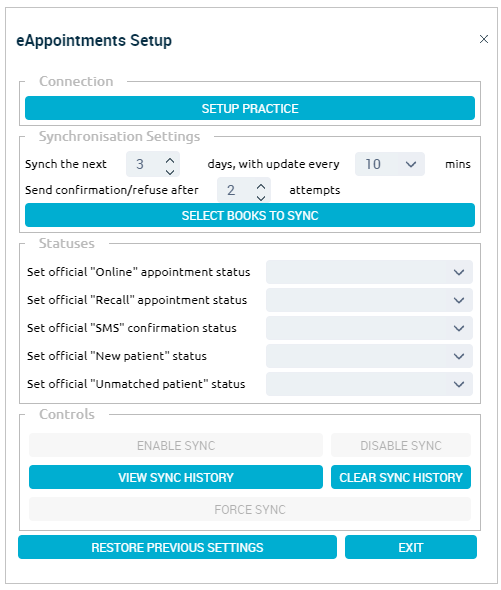The image size is (501, 590).
Task: Restore Previous Settings
Action: click(x=177, y=547)
